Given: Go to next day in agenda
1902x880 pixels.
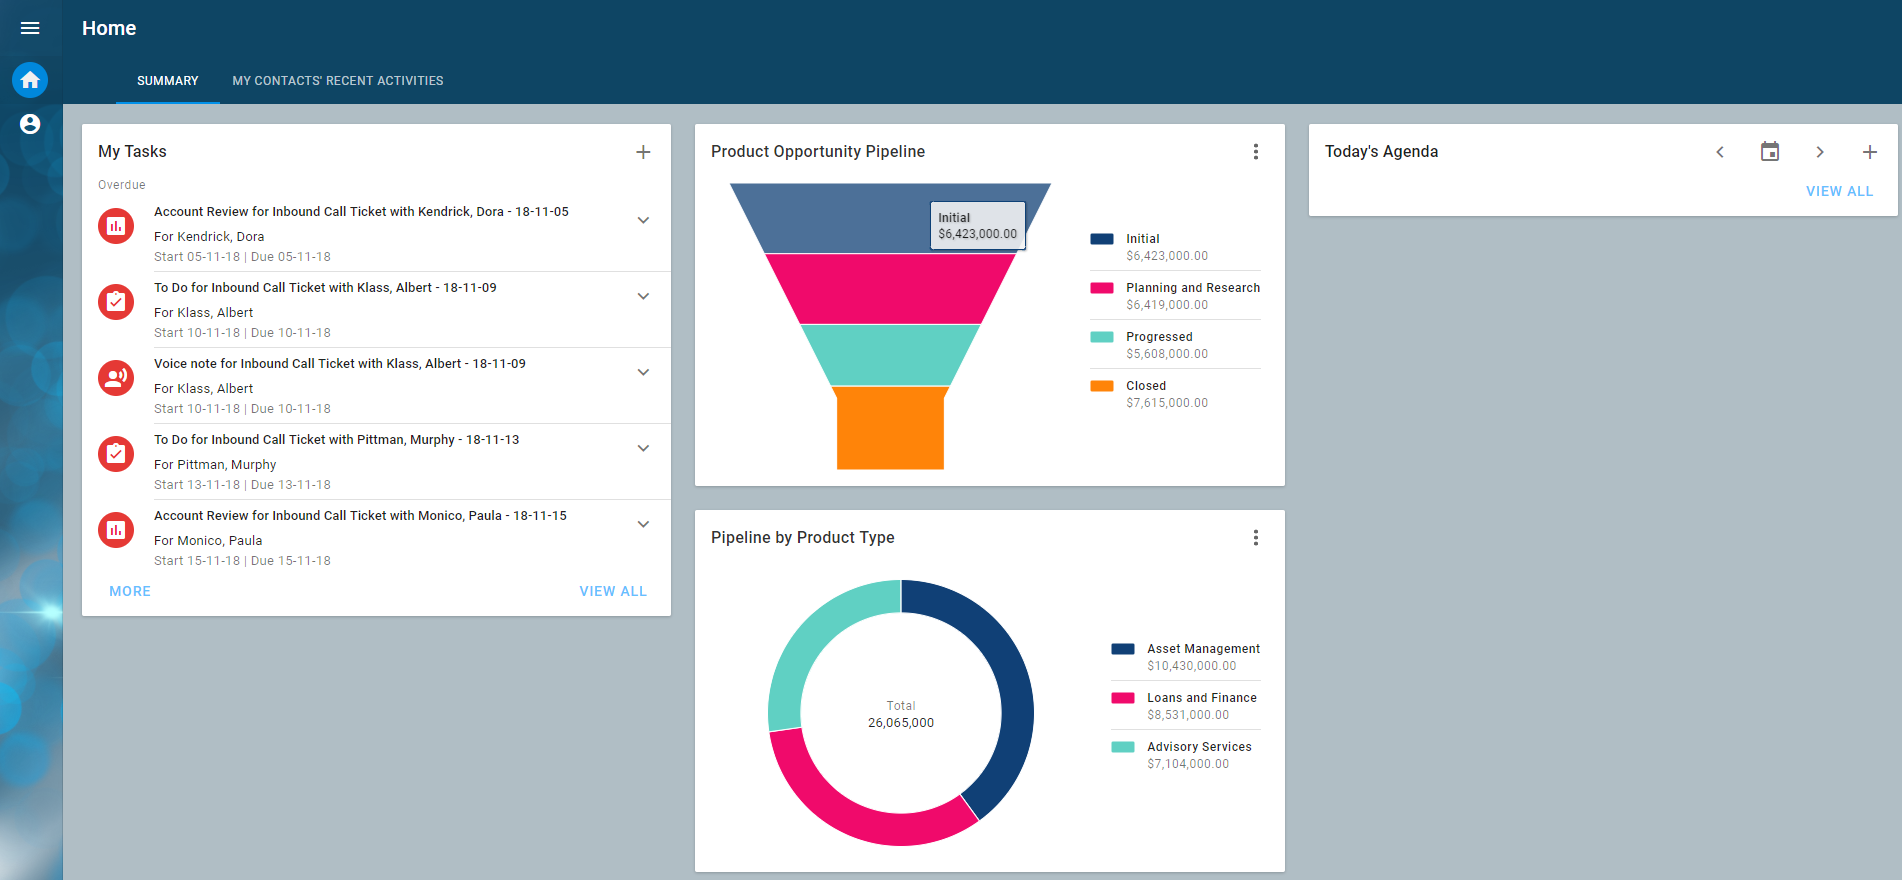Looking at the screenshot, I should (x=1819, y=152).
